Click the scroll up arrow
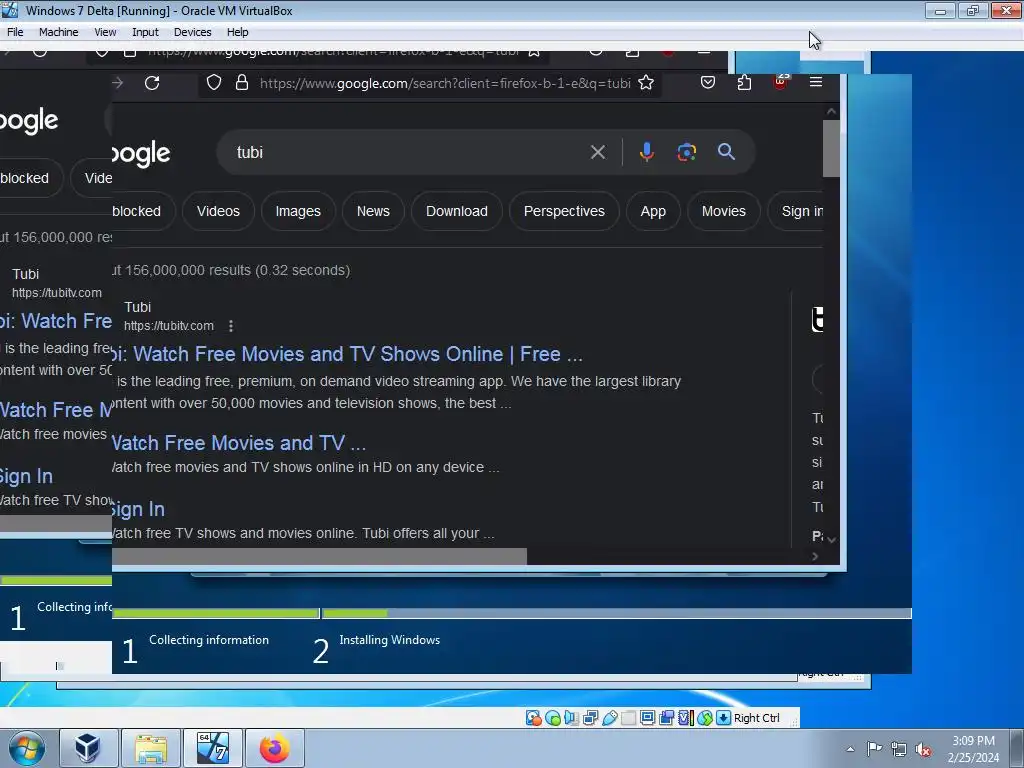Image resolution: width=1024 pixels, height=768 pixels. [x=831, y=112]
